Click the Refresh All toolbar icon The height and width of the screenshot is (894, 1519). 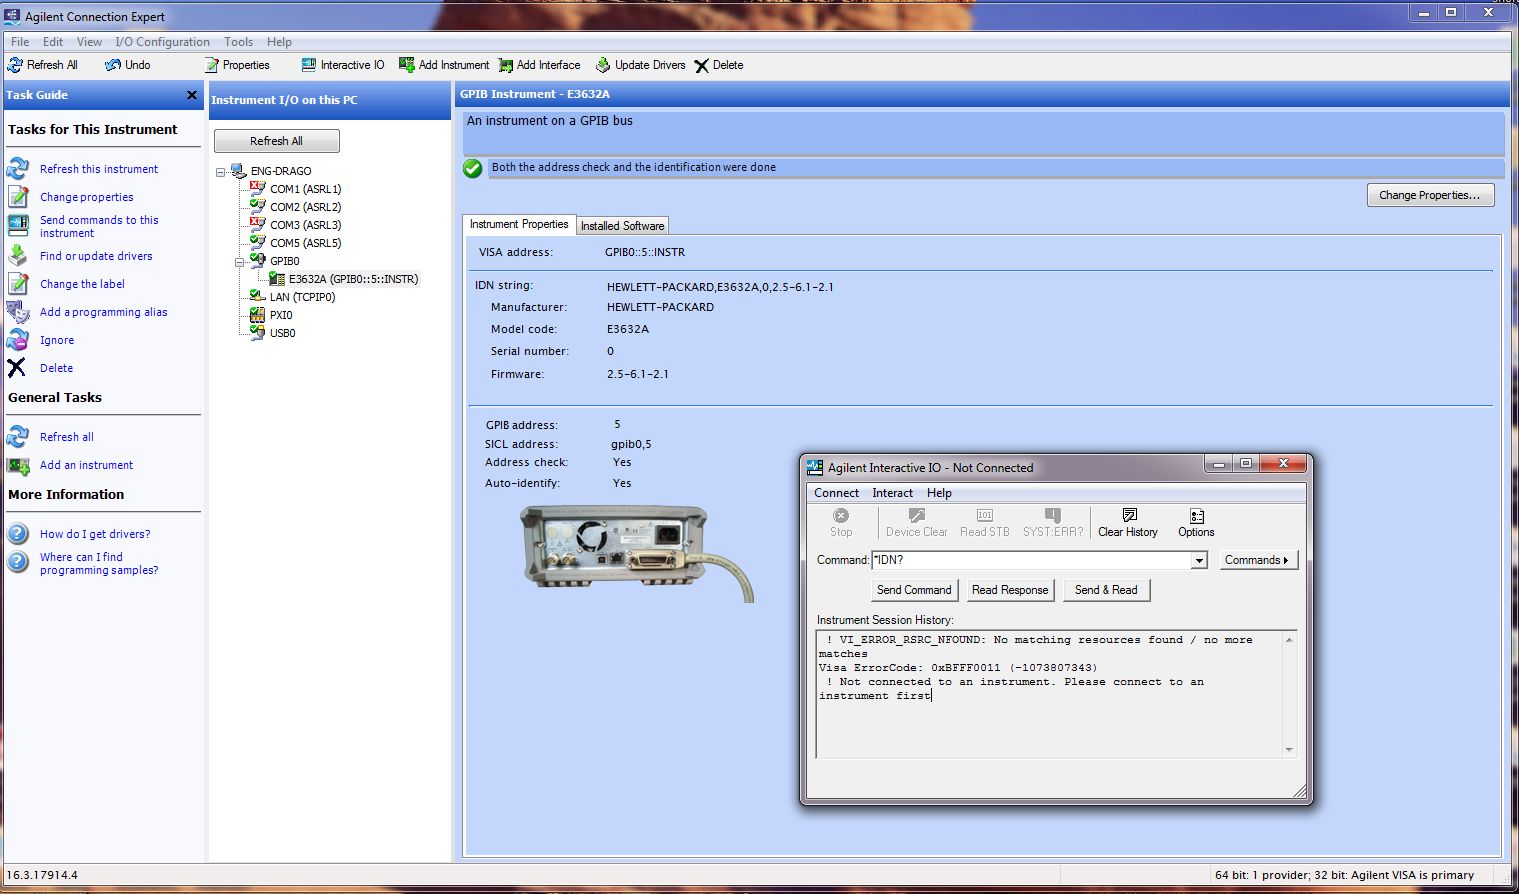tap(15, 65)
